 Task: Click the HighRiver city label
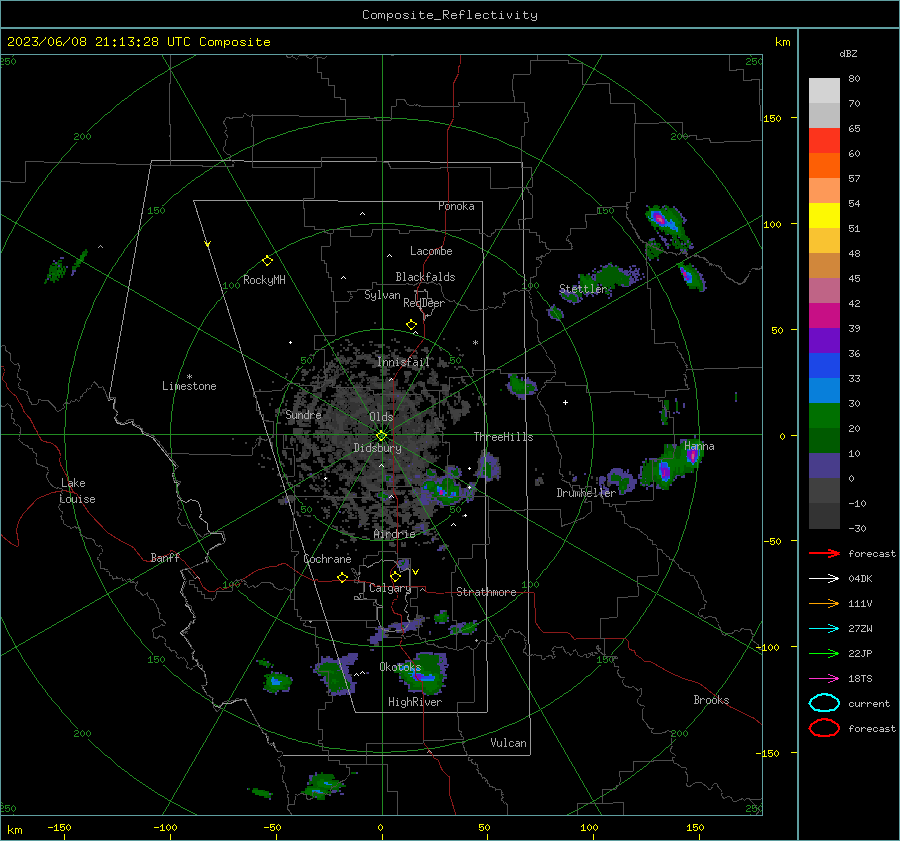pyautogui.click(x=415, y=702)
